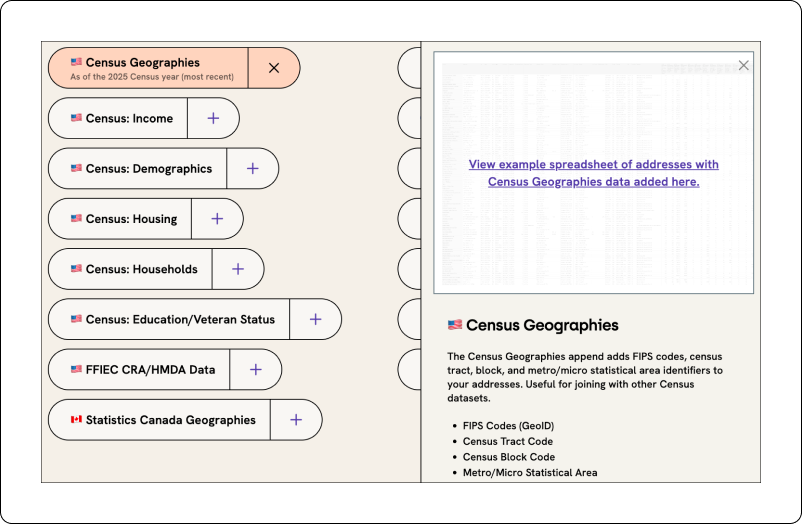Select the Census: Demographics label
This screenshot has width=802, height=524.
(x=149, y=168)
